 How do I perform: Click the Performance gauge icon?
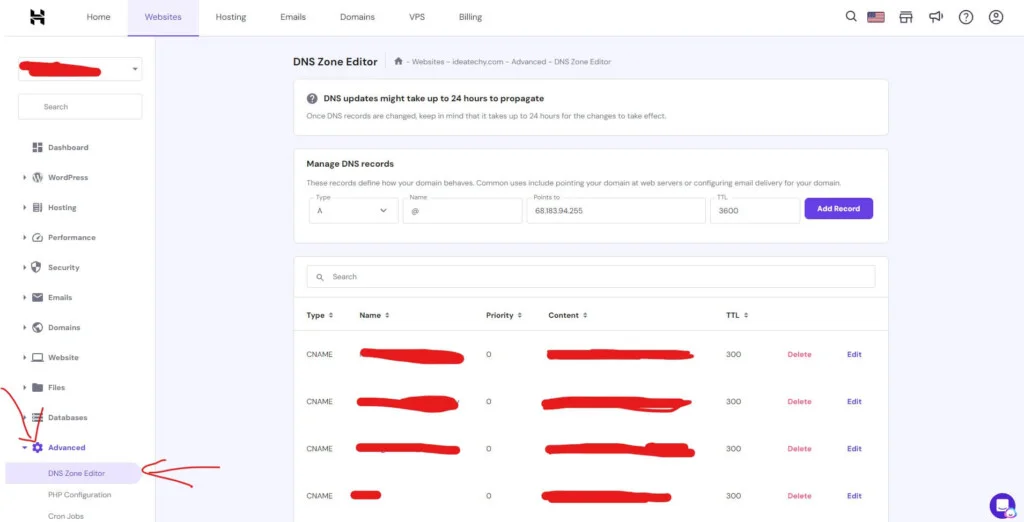[37, 238]
